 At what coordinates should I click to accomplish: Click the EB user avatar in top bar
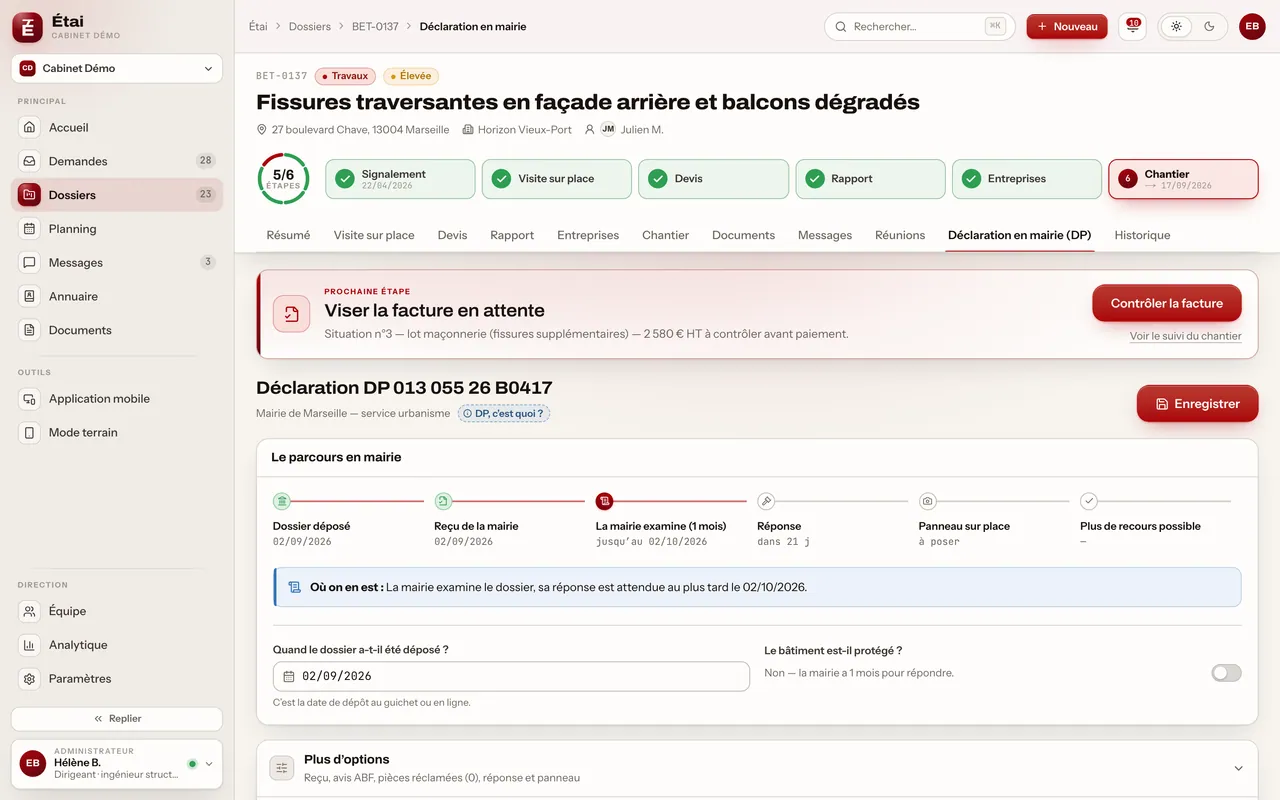[x=1252, y=27]
